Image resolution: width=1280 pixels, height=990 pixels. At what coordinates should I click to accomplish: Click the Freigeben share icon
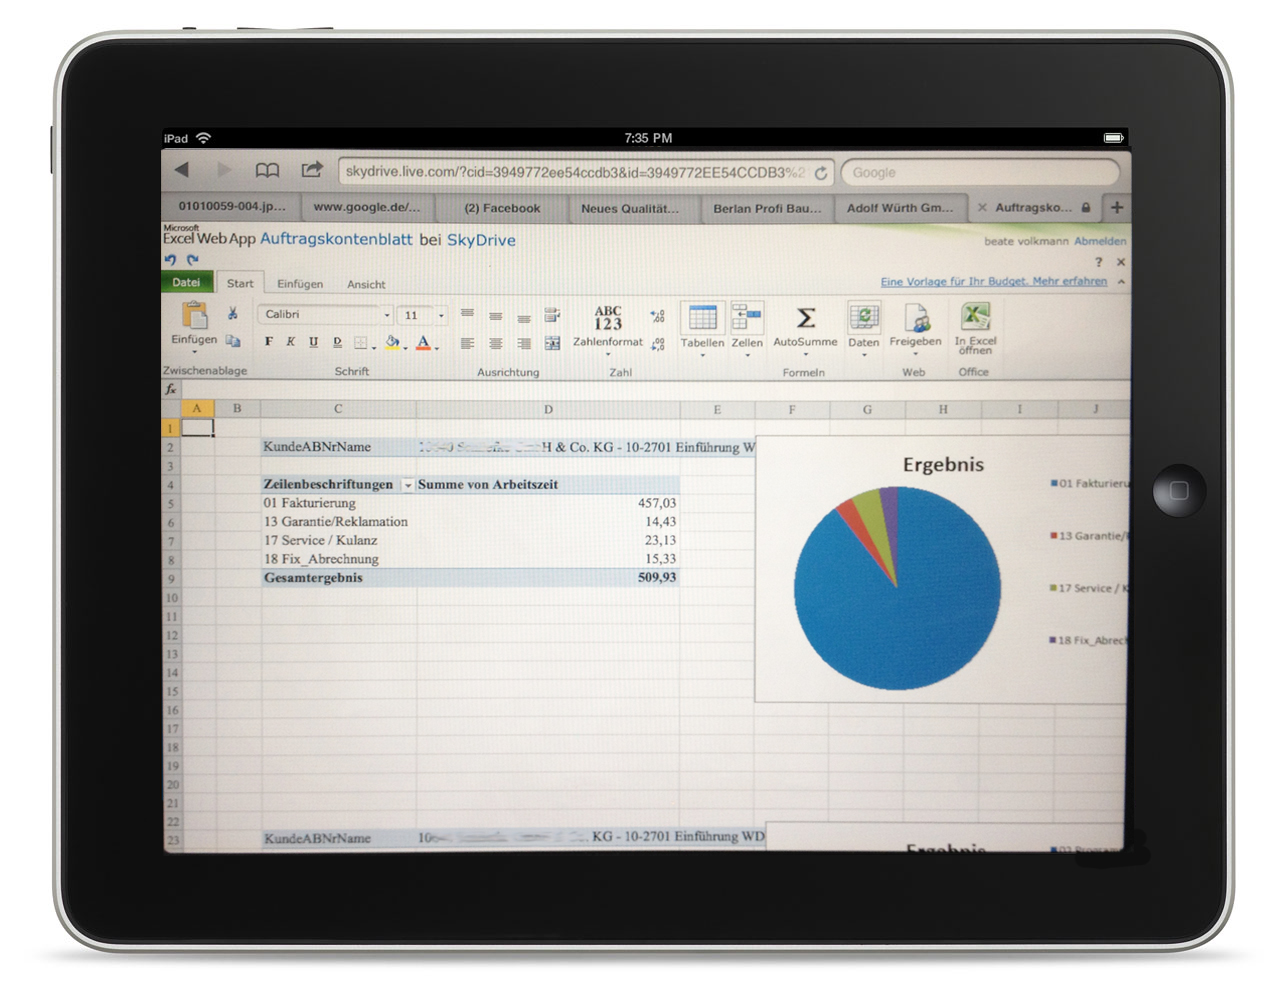coord(917,318)
